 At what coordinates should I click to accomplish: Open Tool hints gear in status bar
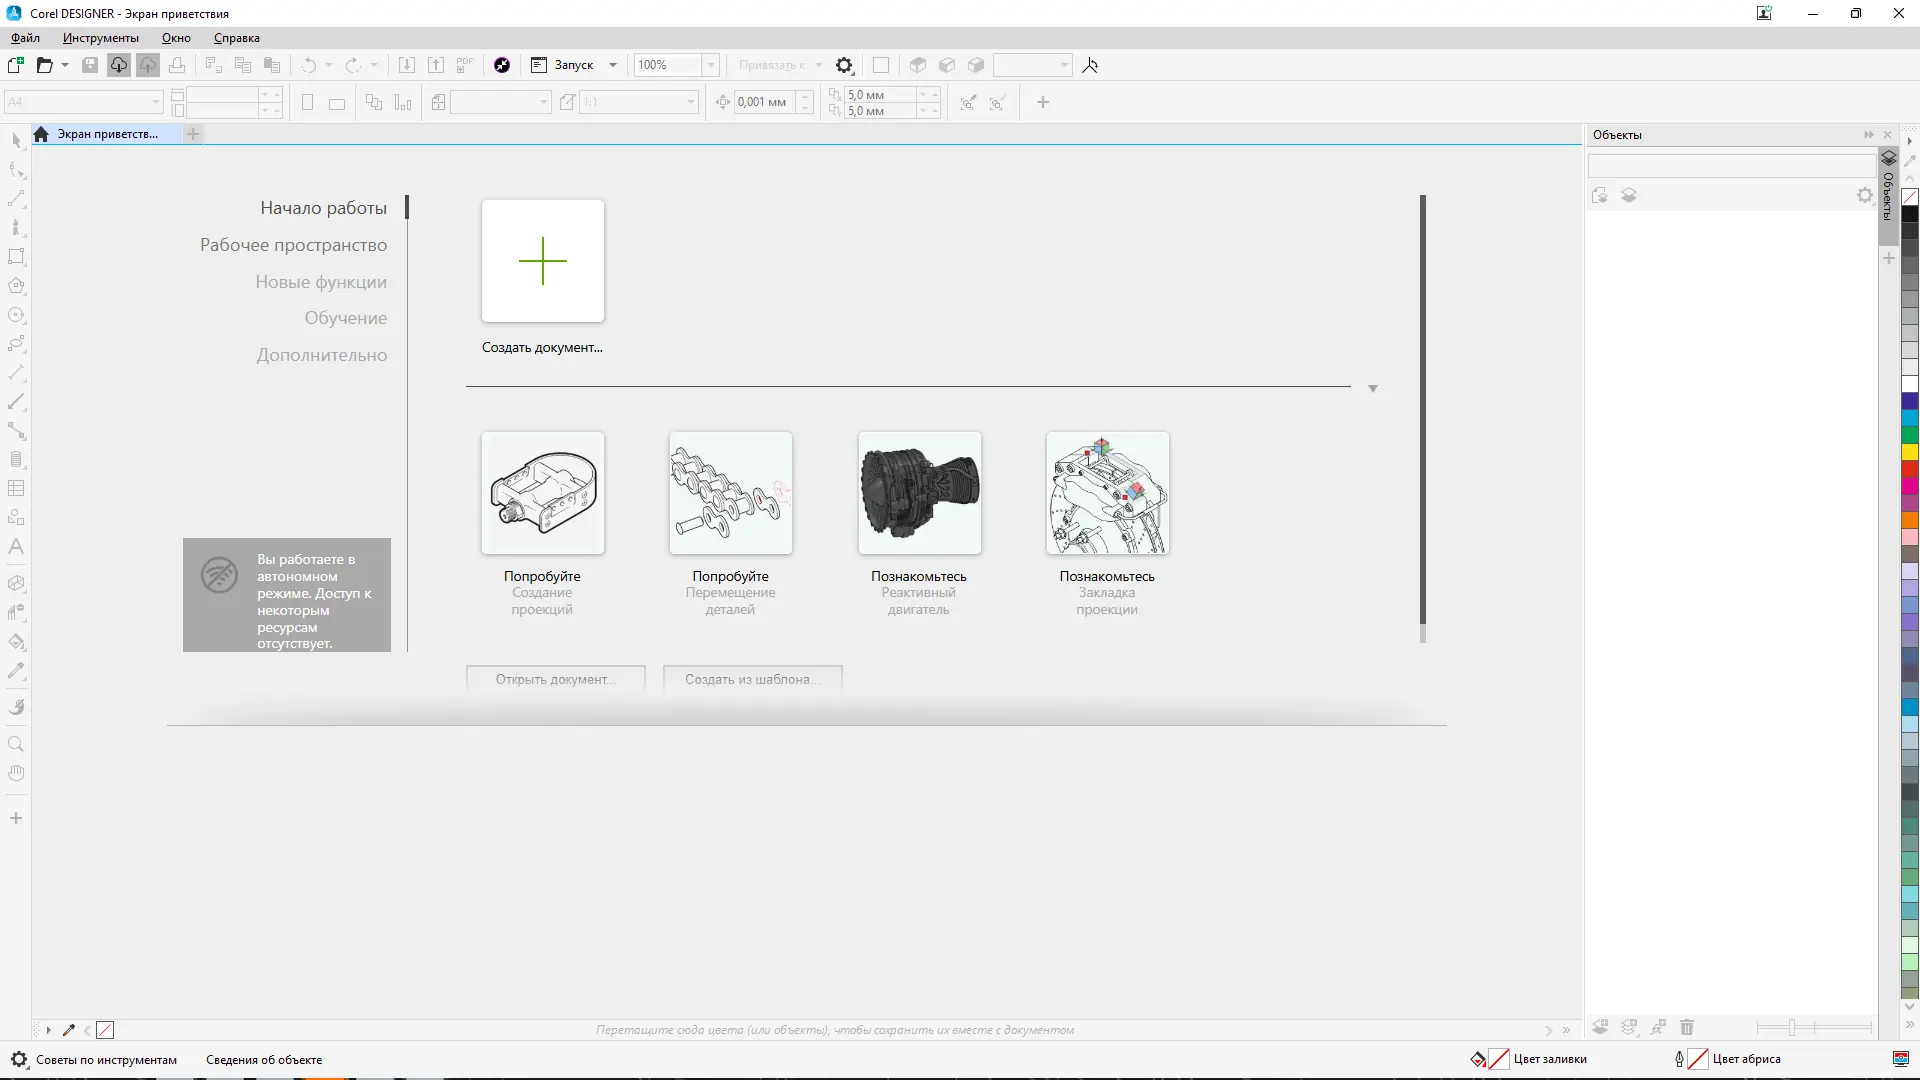point(19,1059)
